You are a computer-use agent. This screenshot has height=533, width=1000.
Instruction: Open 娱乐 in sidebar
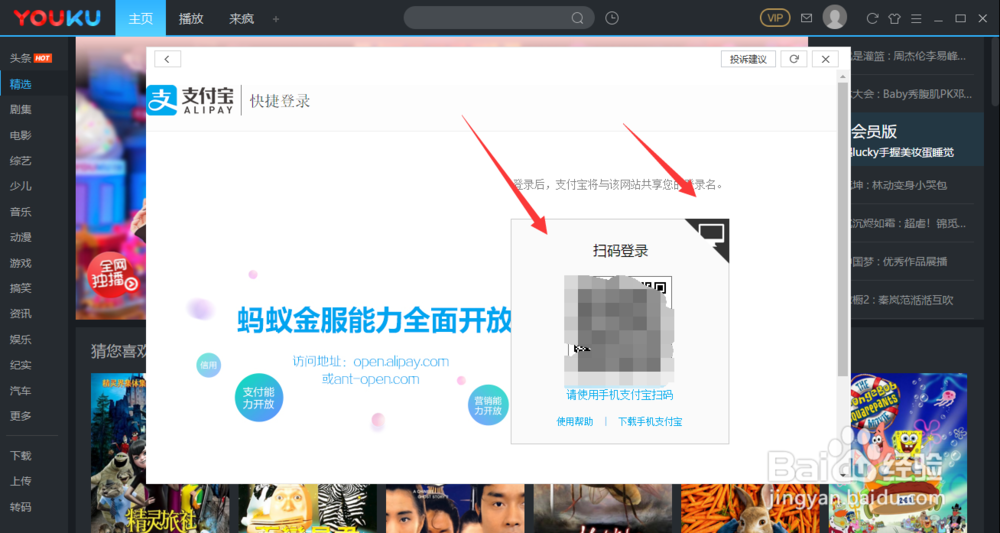21,339
